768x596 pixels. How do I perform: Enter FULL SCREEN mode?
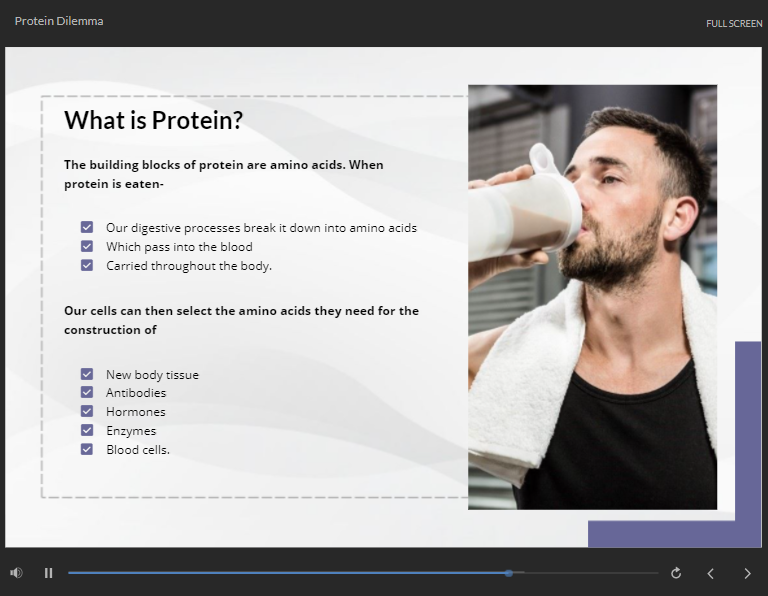point(734,24)
